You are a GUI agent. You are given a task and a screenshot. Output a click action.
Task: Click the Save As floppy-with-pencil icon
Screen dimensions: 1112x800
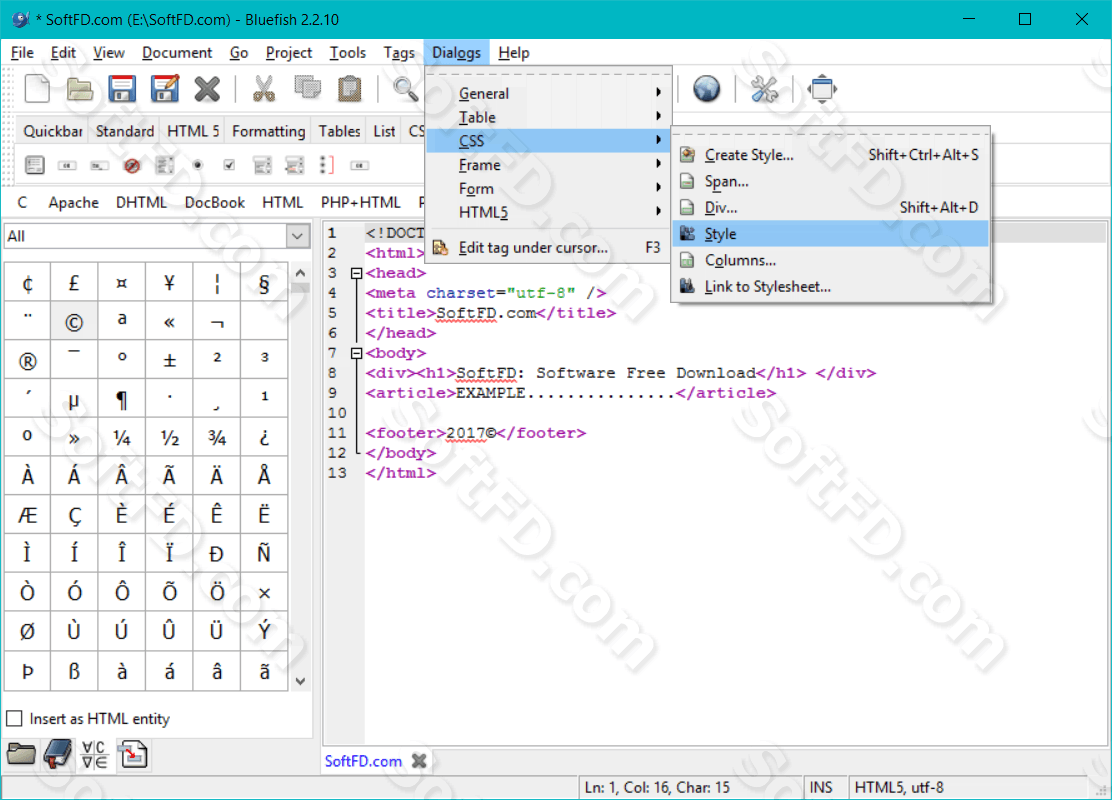tap(165, 89)
